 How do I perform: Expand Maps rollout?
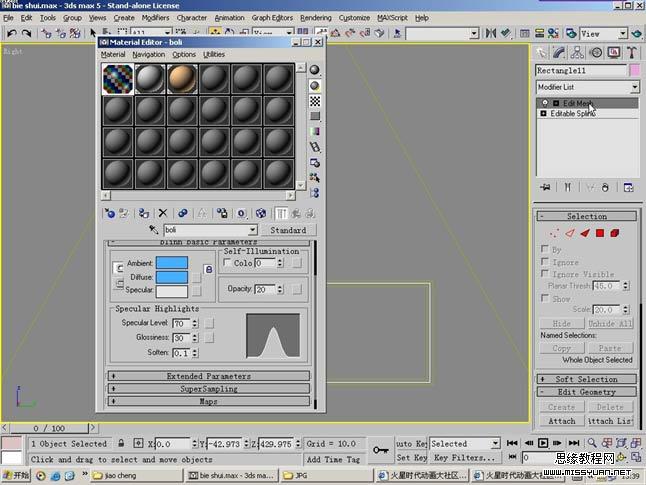209,401
